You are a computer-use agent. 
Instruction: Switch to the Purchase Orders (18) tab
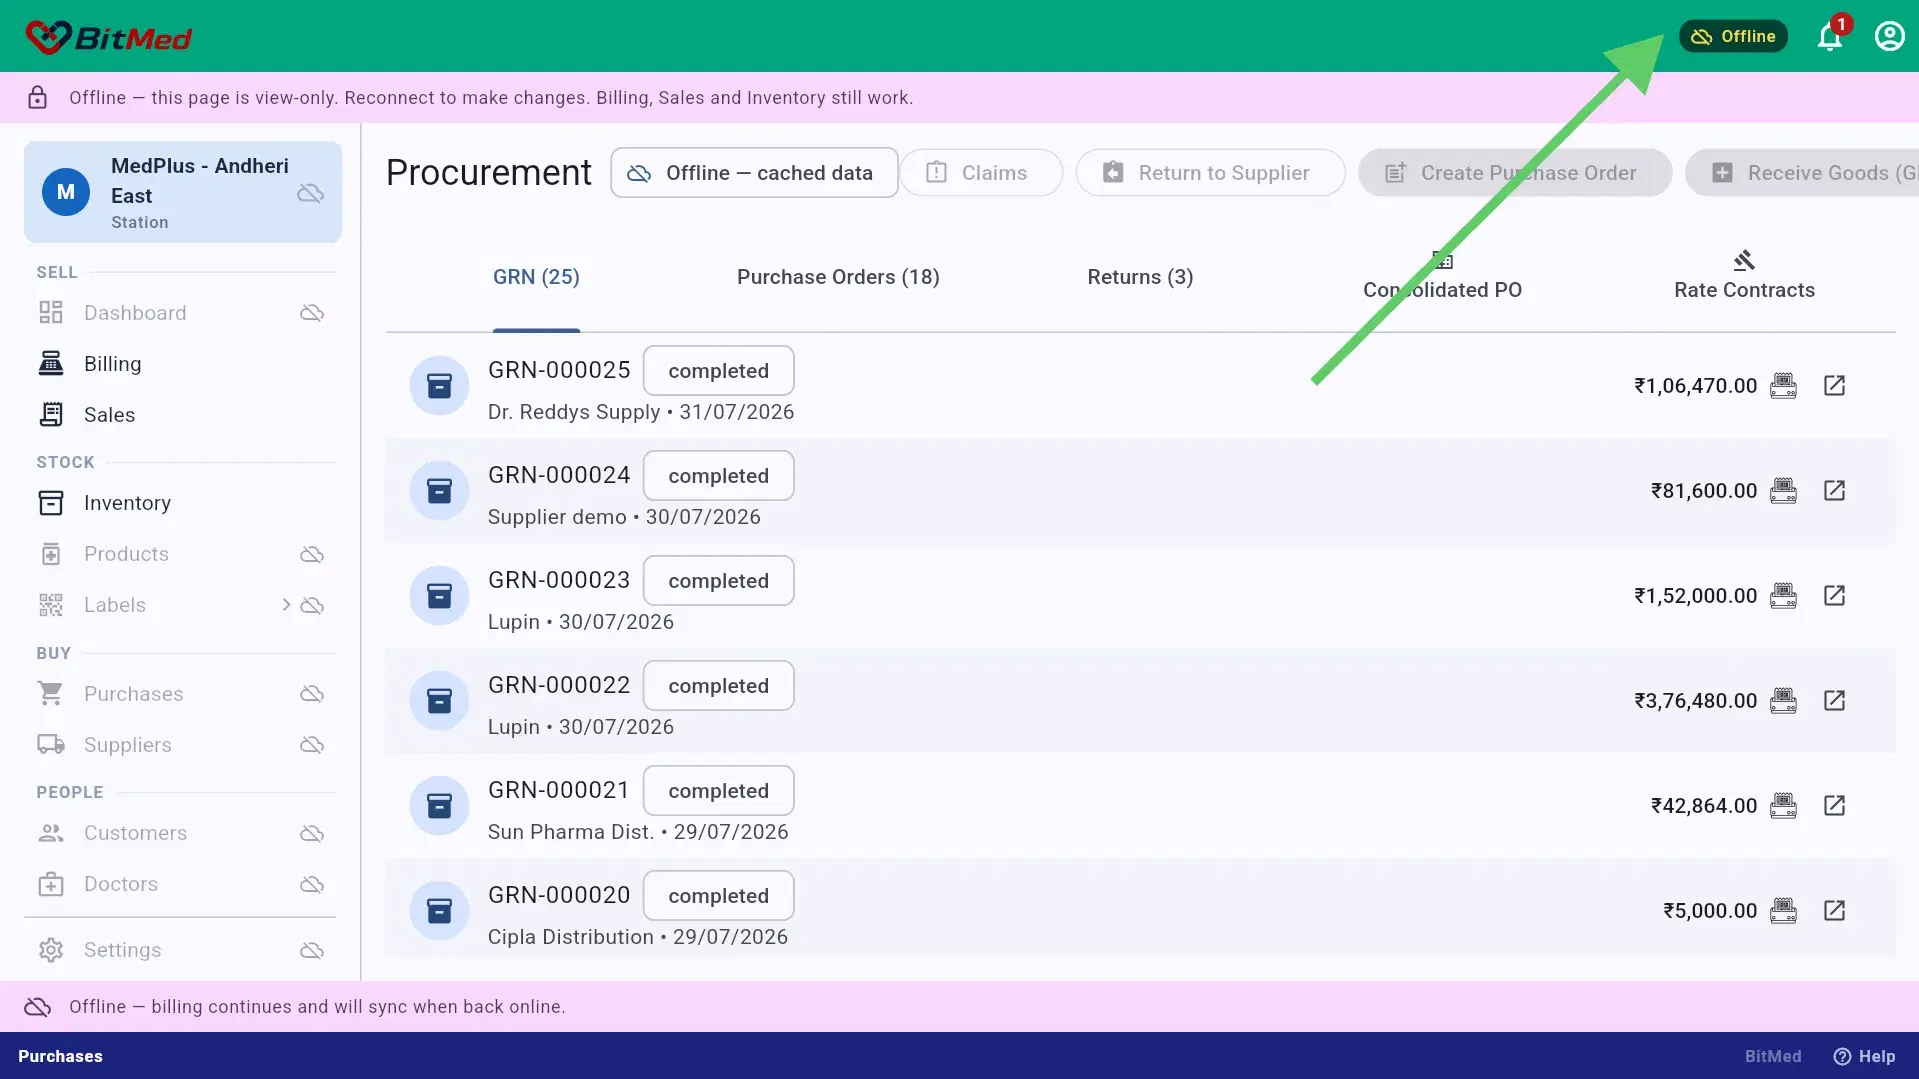click(838, 277)
